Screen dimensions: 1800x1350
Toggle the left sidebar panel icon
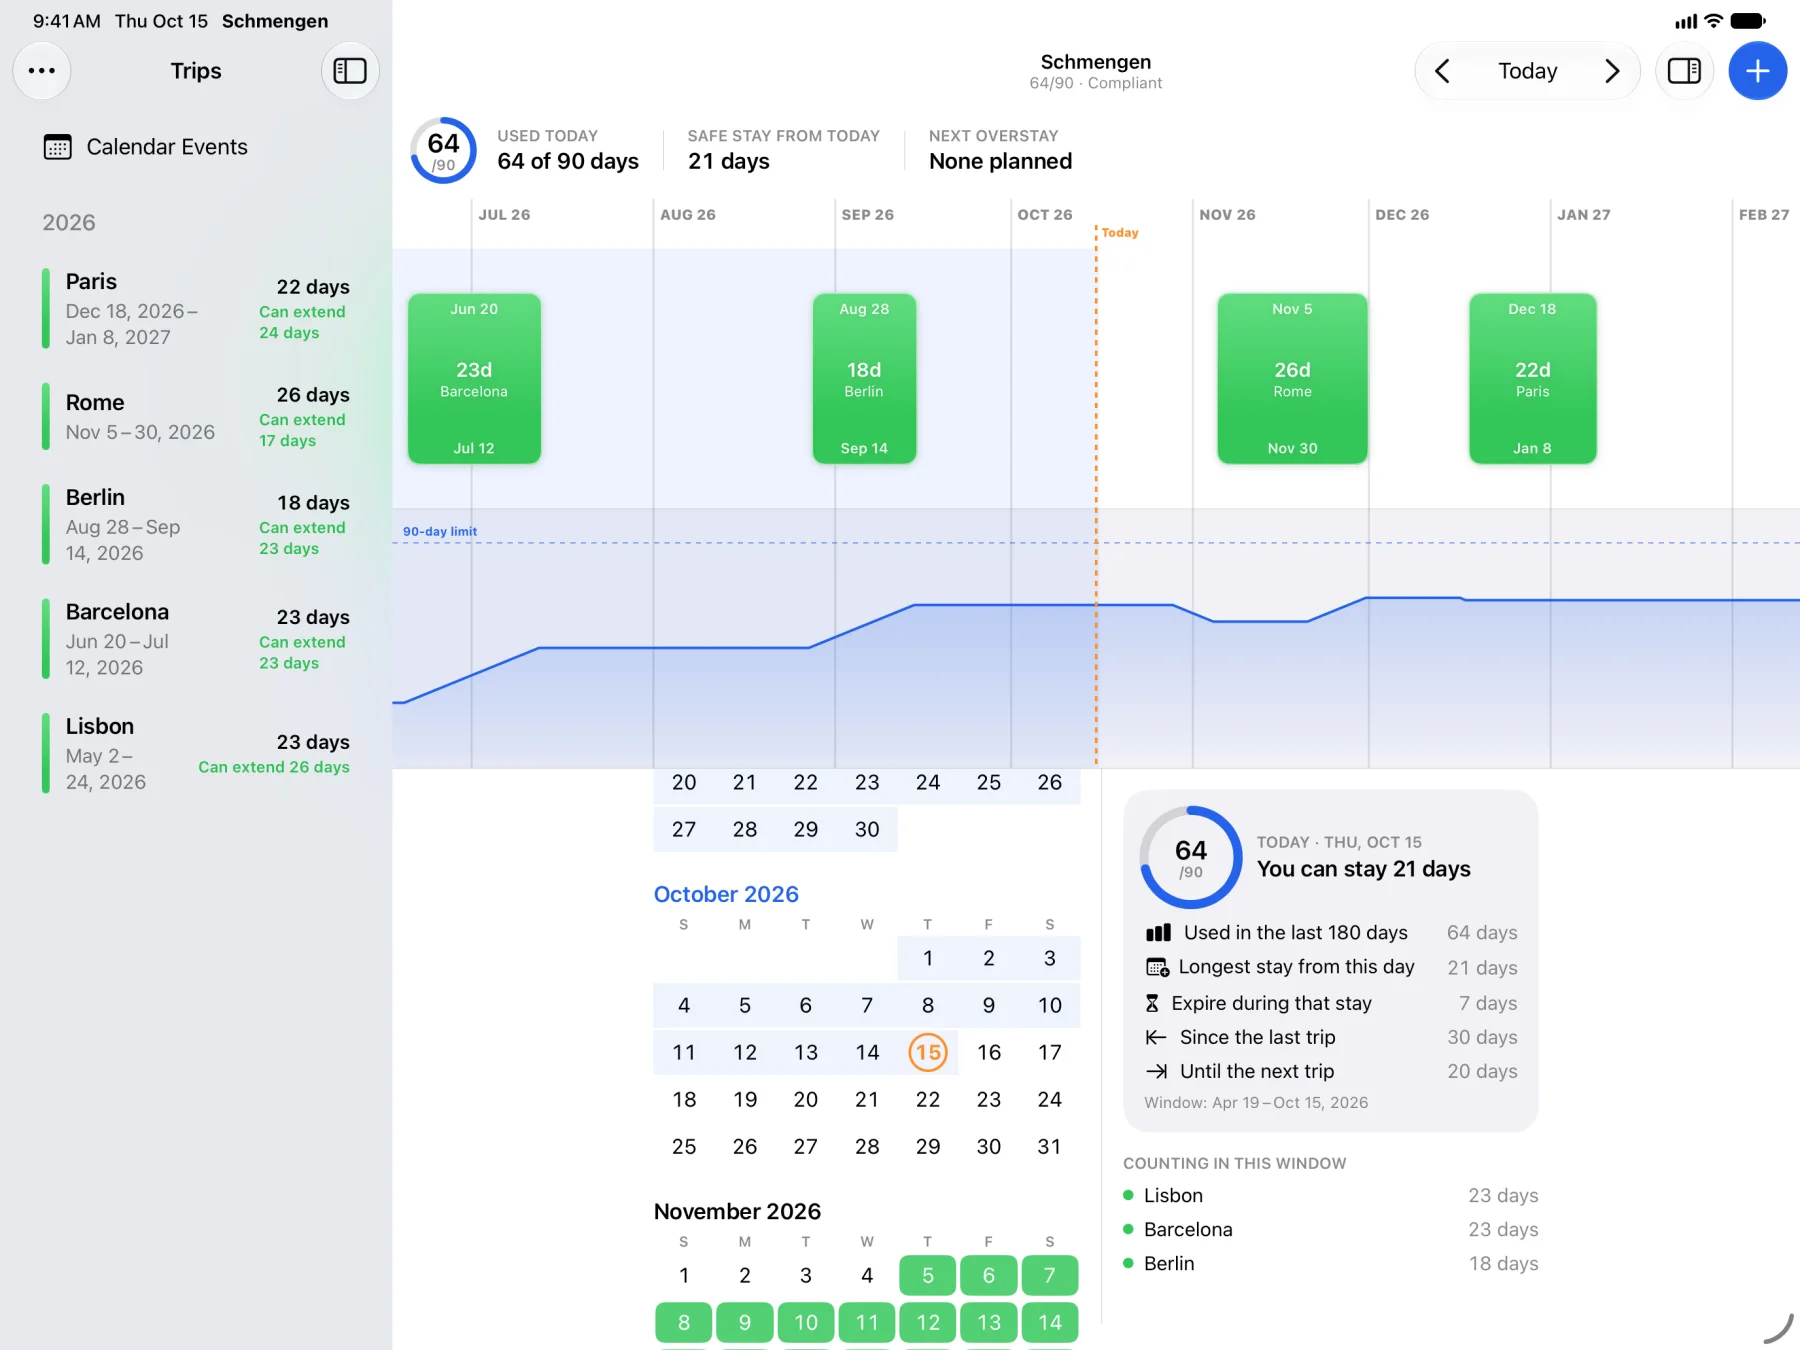click(x=350, y=71)
